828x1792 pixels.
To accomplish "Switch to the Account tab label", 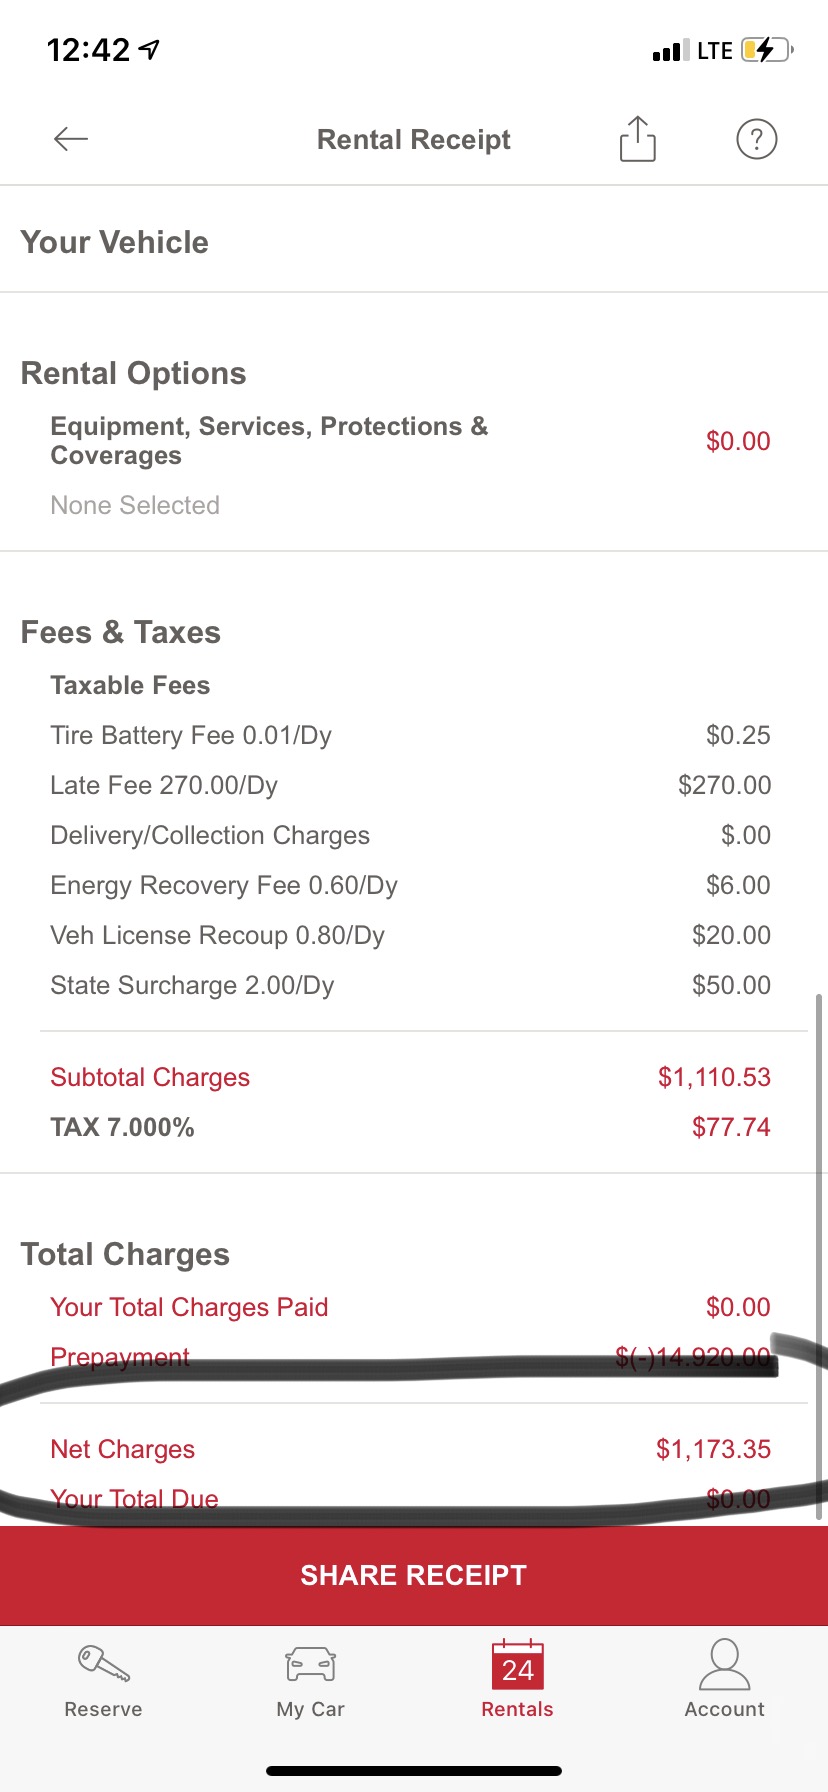I will (724, 1709).
